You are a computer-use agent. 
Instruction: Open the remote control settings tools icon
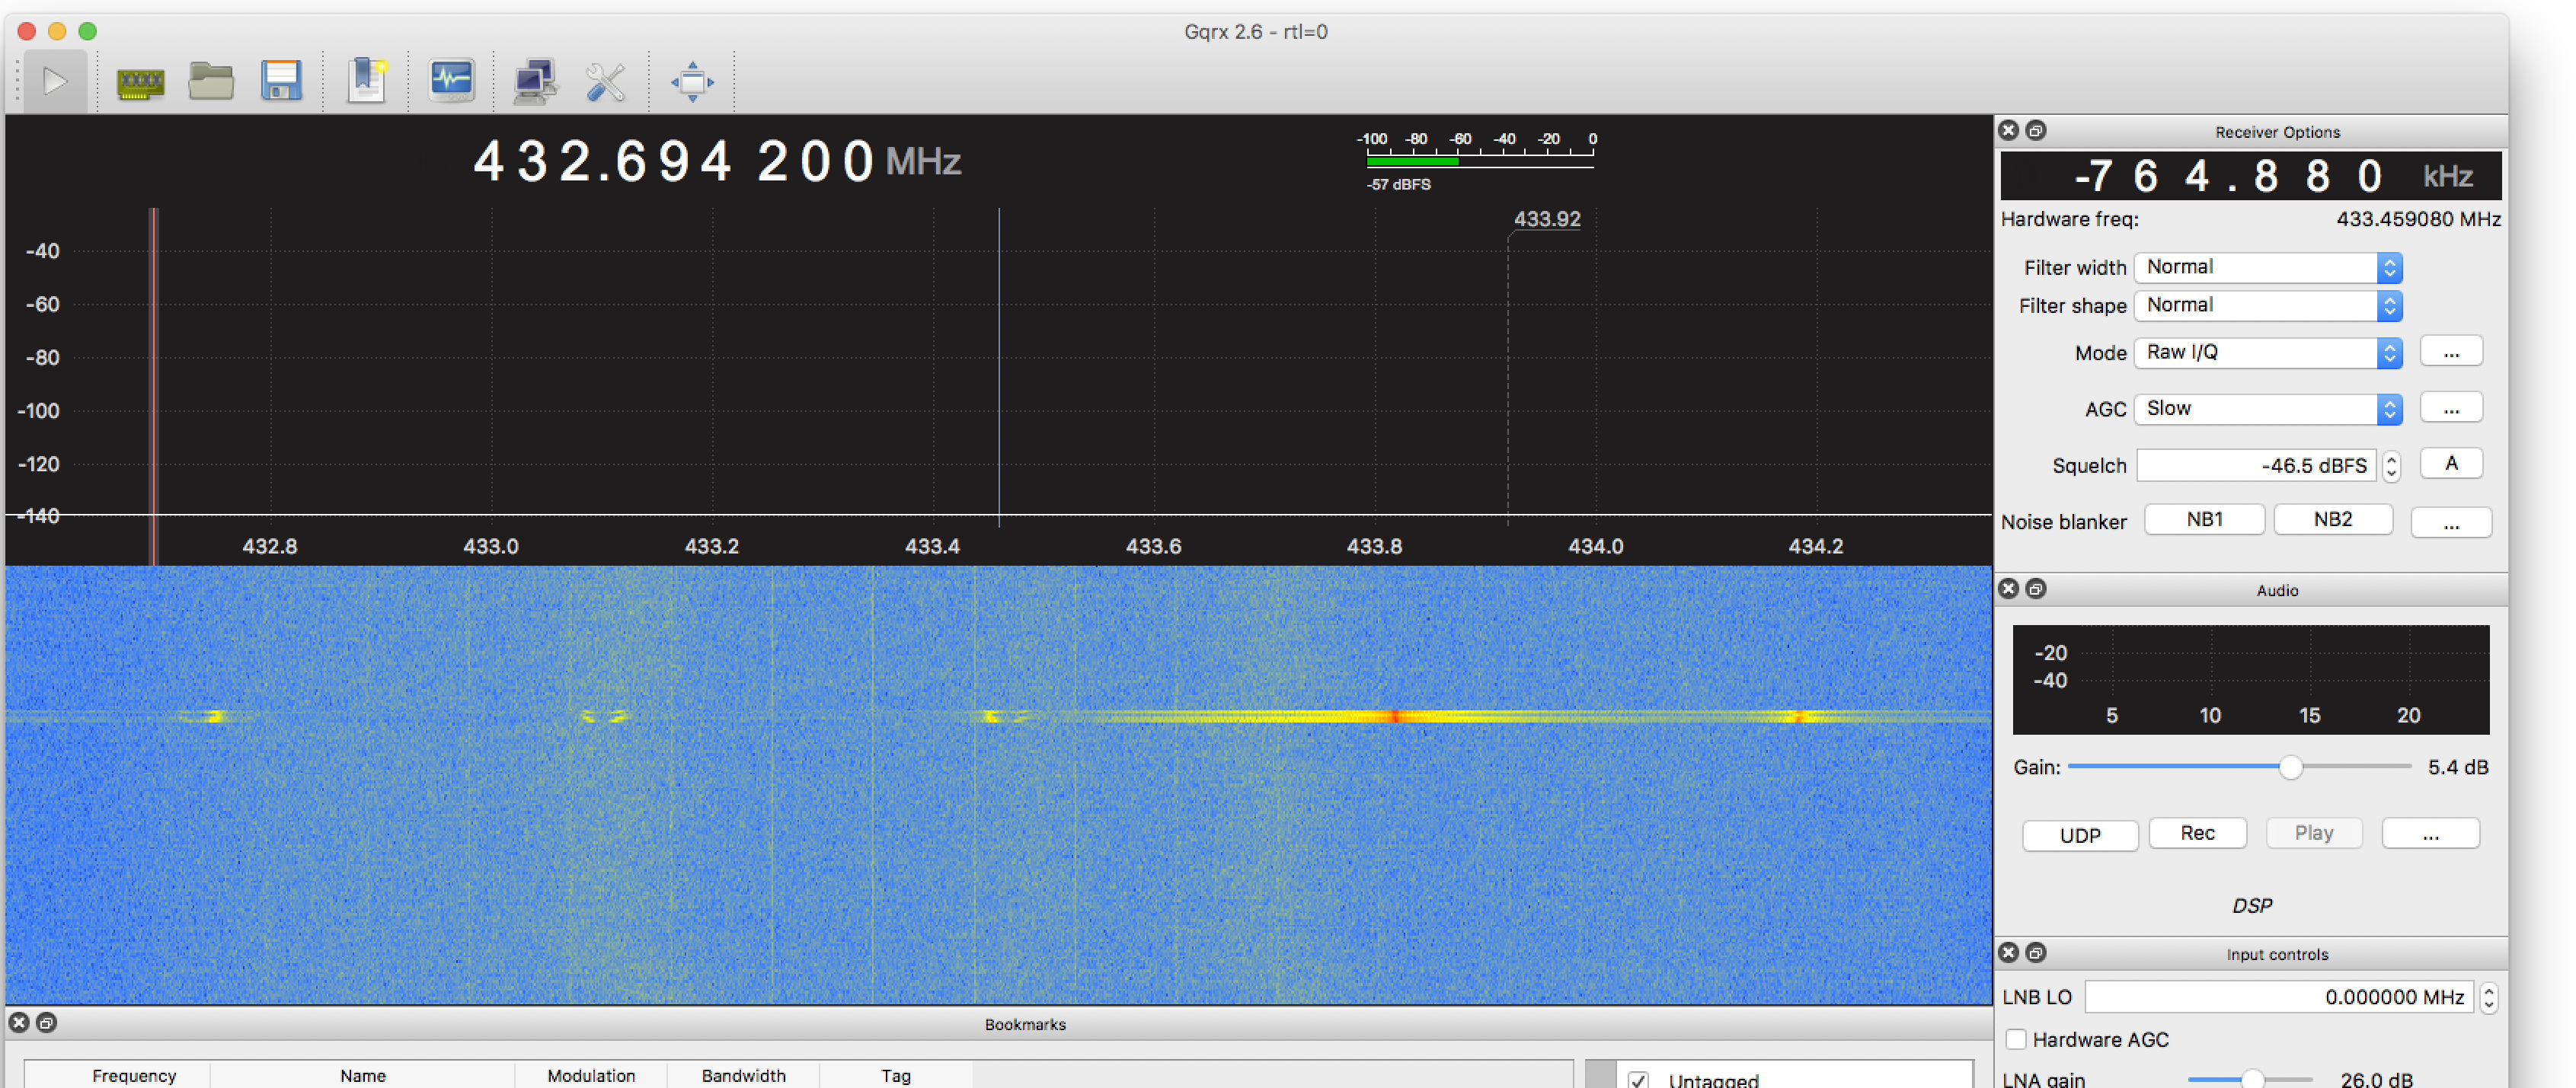(605, 82)
